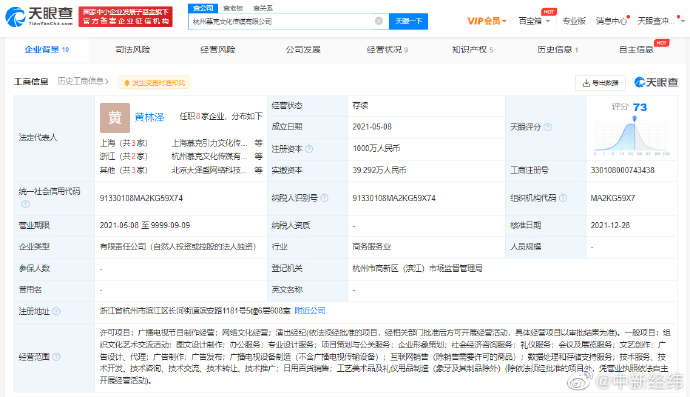The width and height of the screenshot is (690, 397).
Task: Click the 存续 business status value
Action: tap(360, 106)
